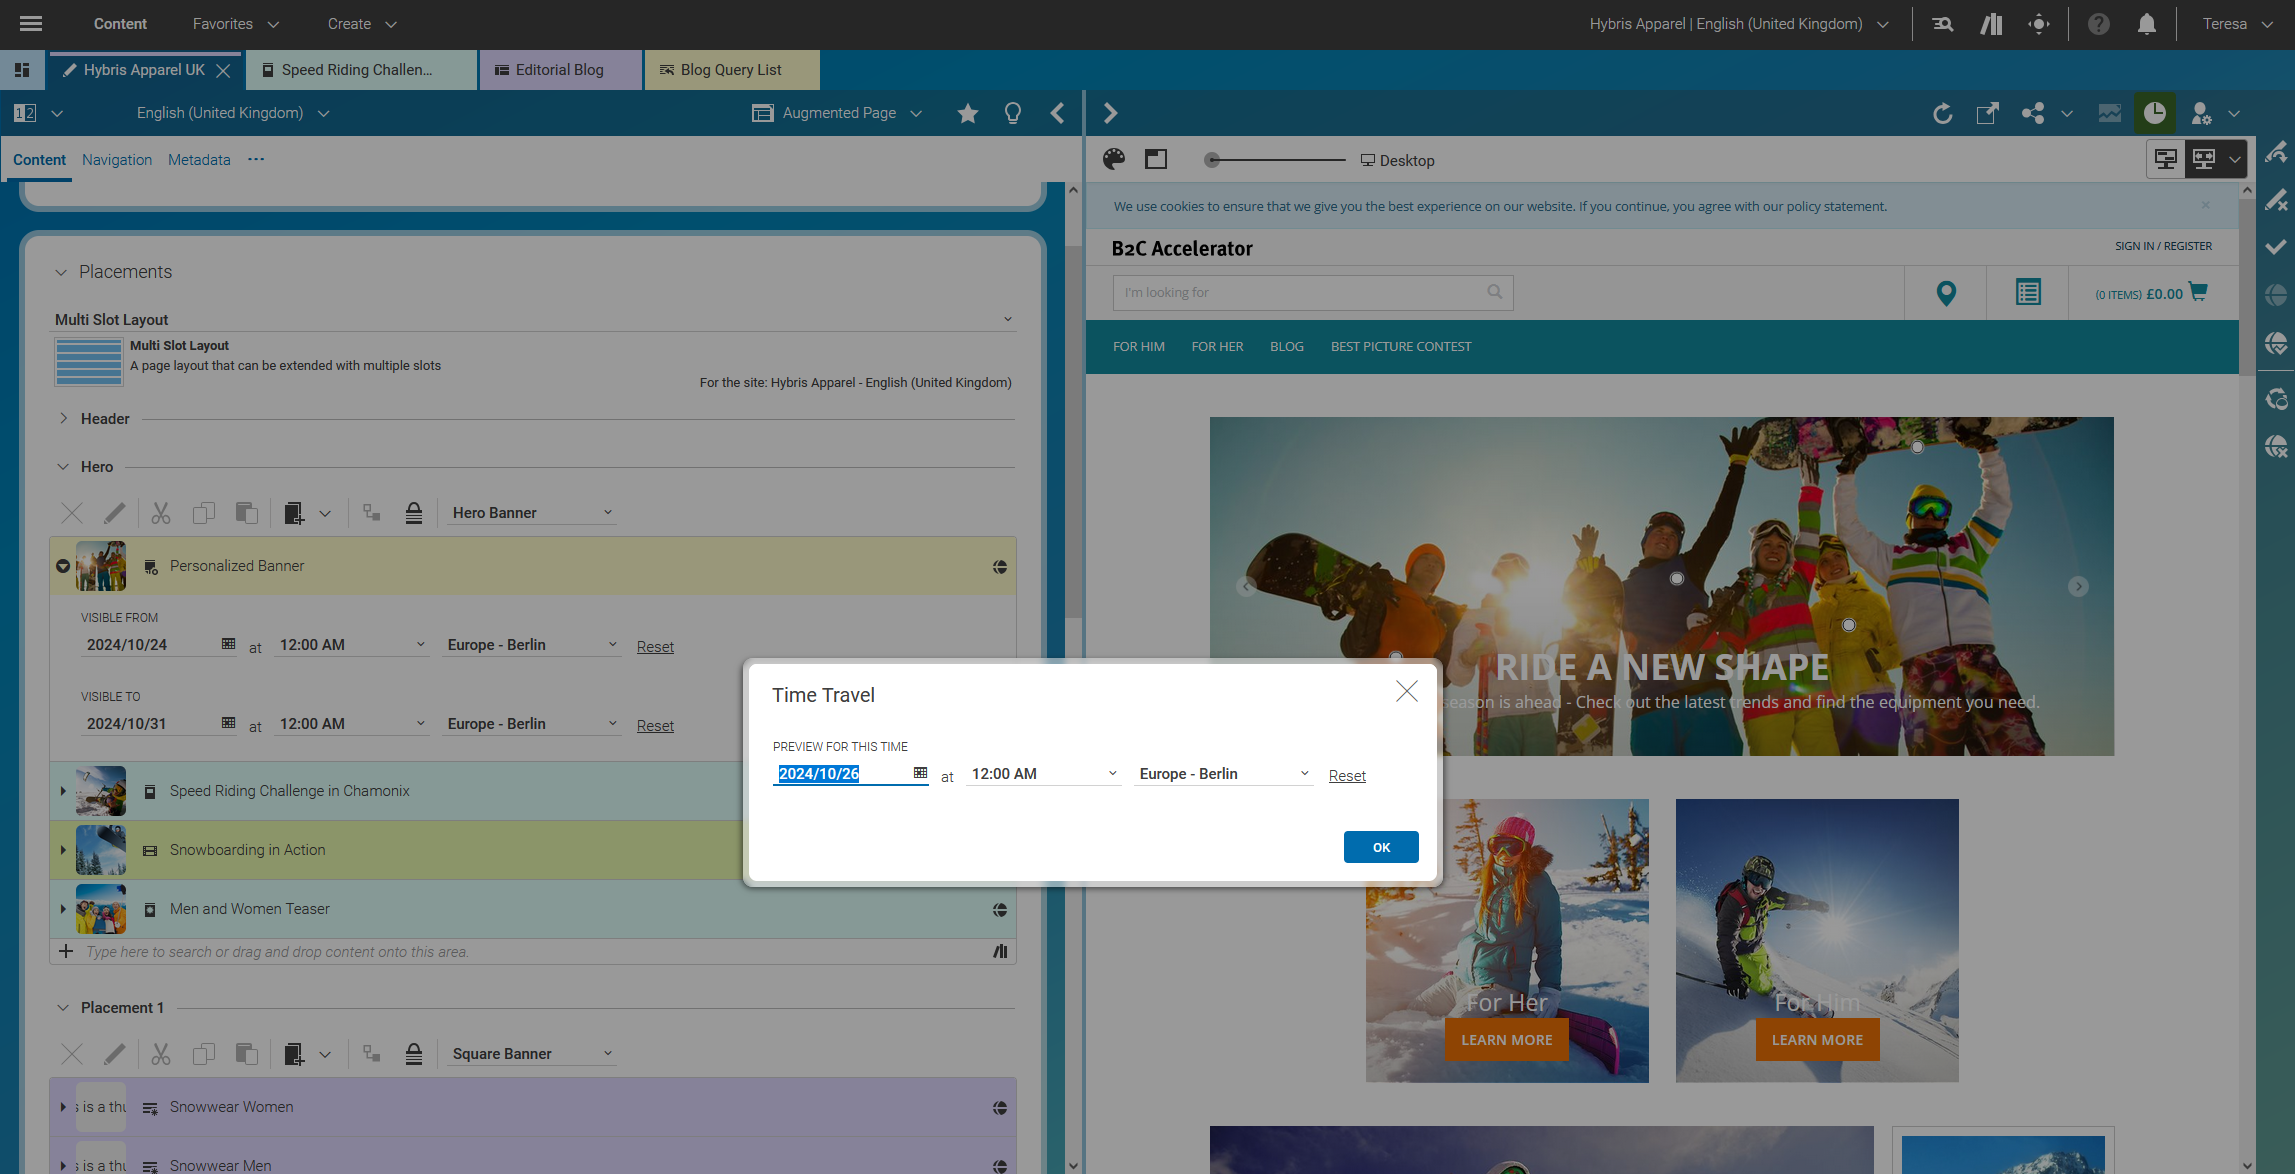The height and width of the screenshot is (1174, 2295).
Task: Open preview in new window icon
Action: [1987, 113]
